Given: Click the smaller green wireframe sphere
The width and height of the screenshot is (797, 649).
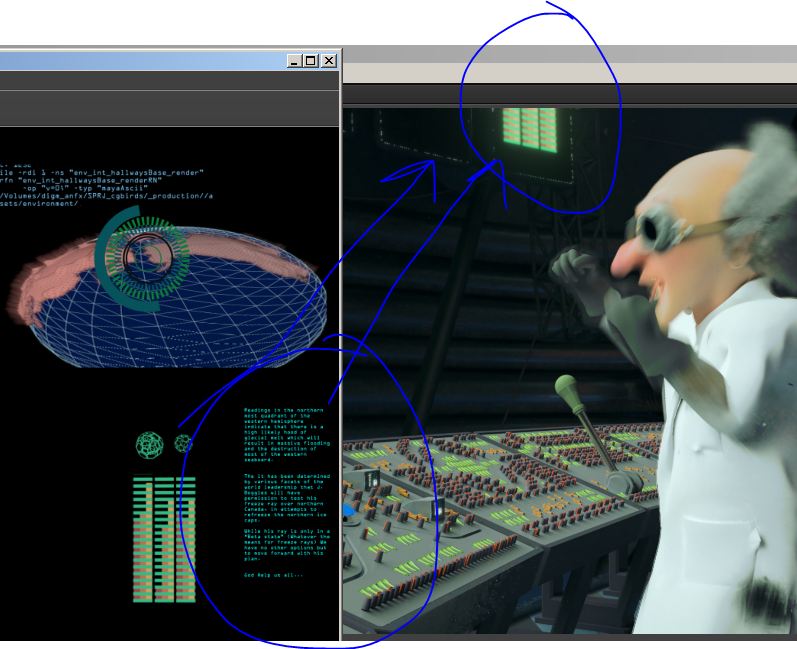Looking at the screenshot, I should pyautogui.click(x=183, y=443).
